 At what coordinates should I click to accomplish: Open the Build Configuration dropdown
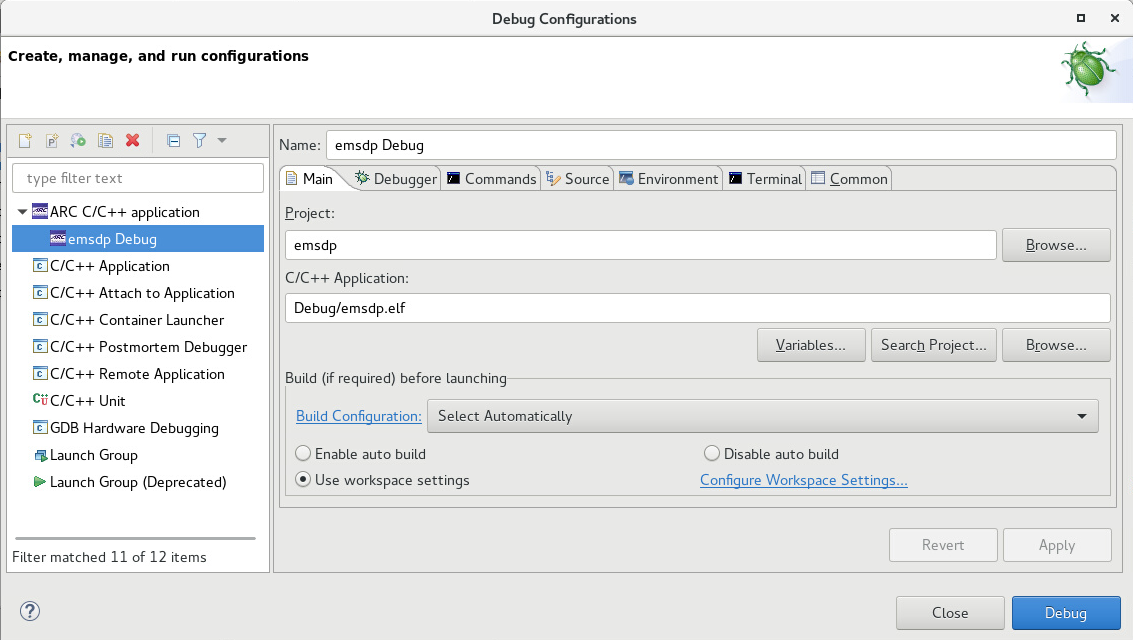(1081, 416)
